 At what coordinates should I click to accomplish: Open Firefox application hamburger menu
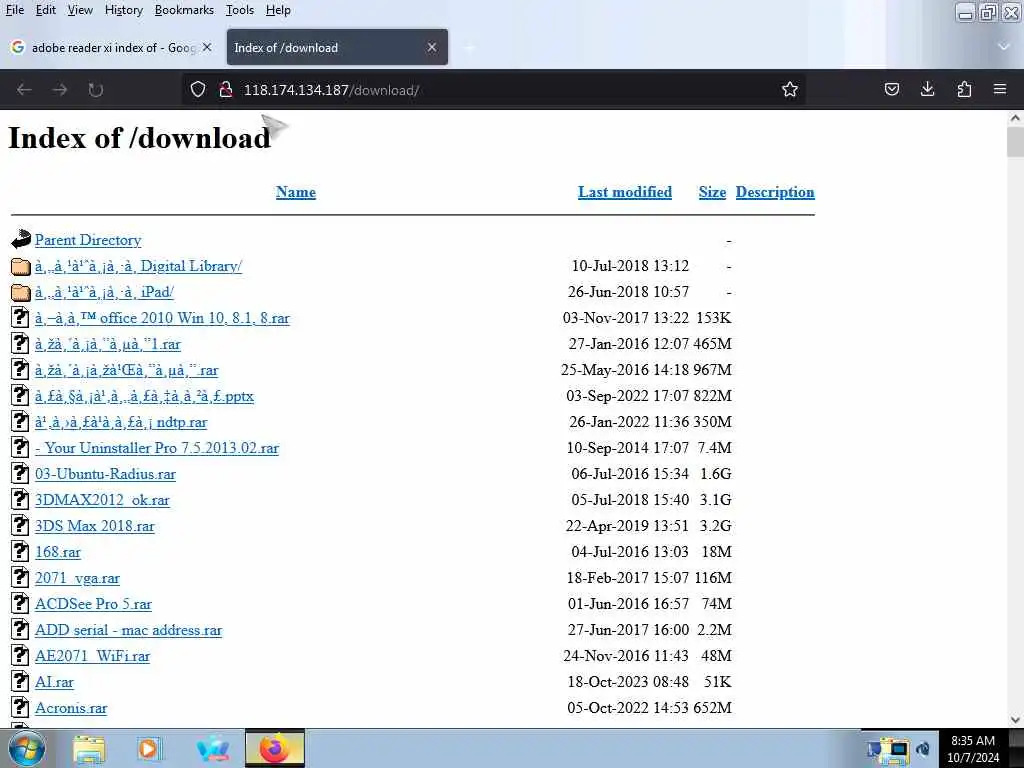1000,89
